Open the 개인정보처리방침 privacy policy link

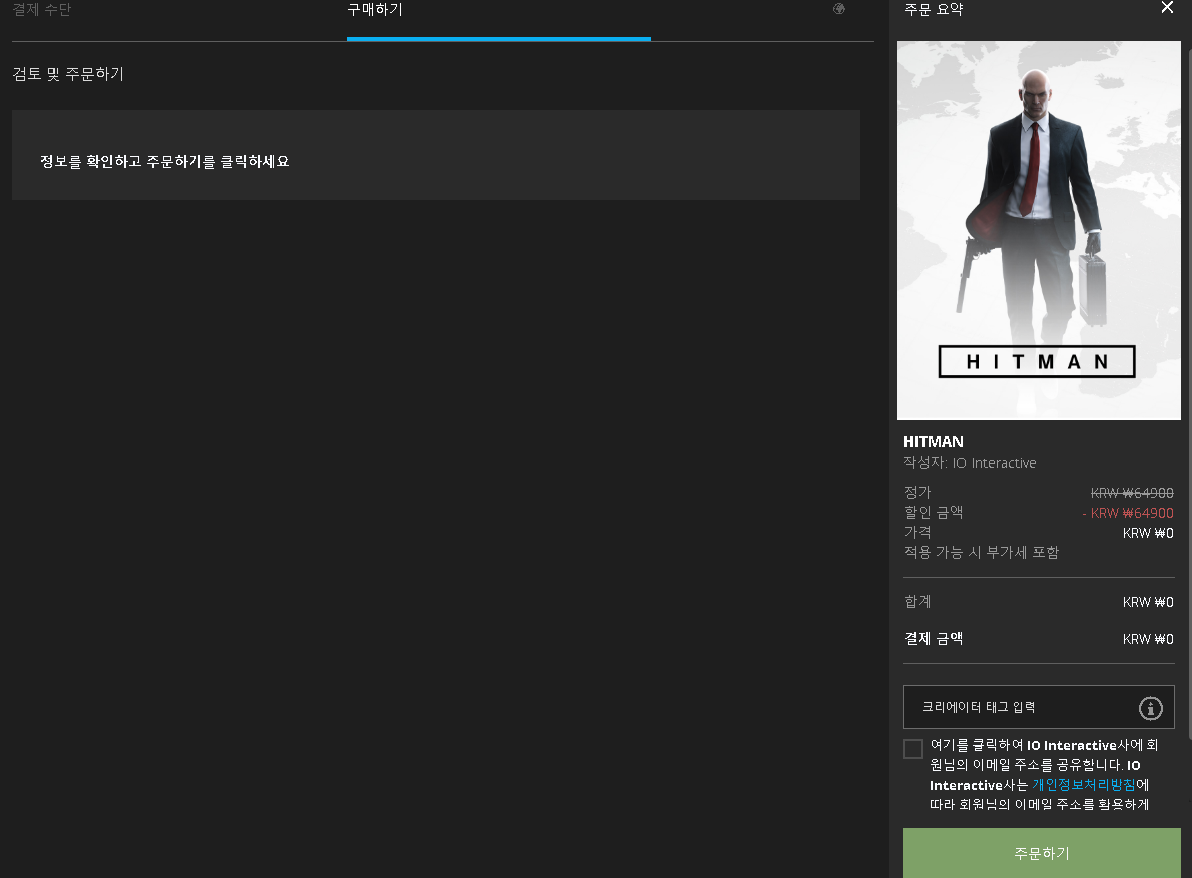click(1083, 784)
